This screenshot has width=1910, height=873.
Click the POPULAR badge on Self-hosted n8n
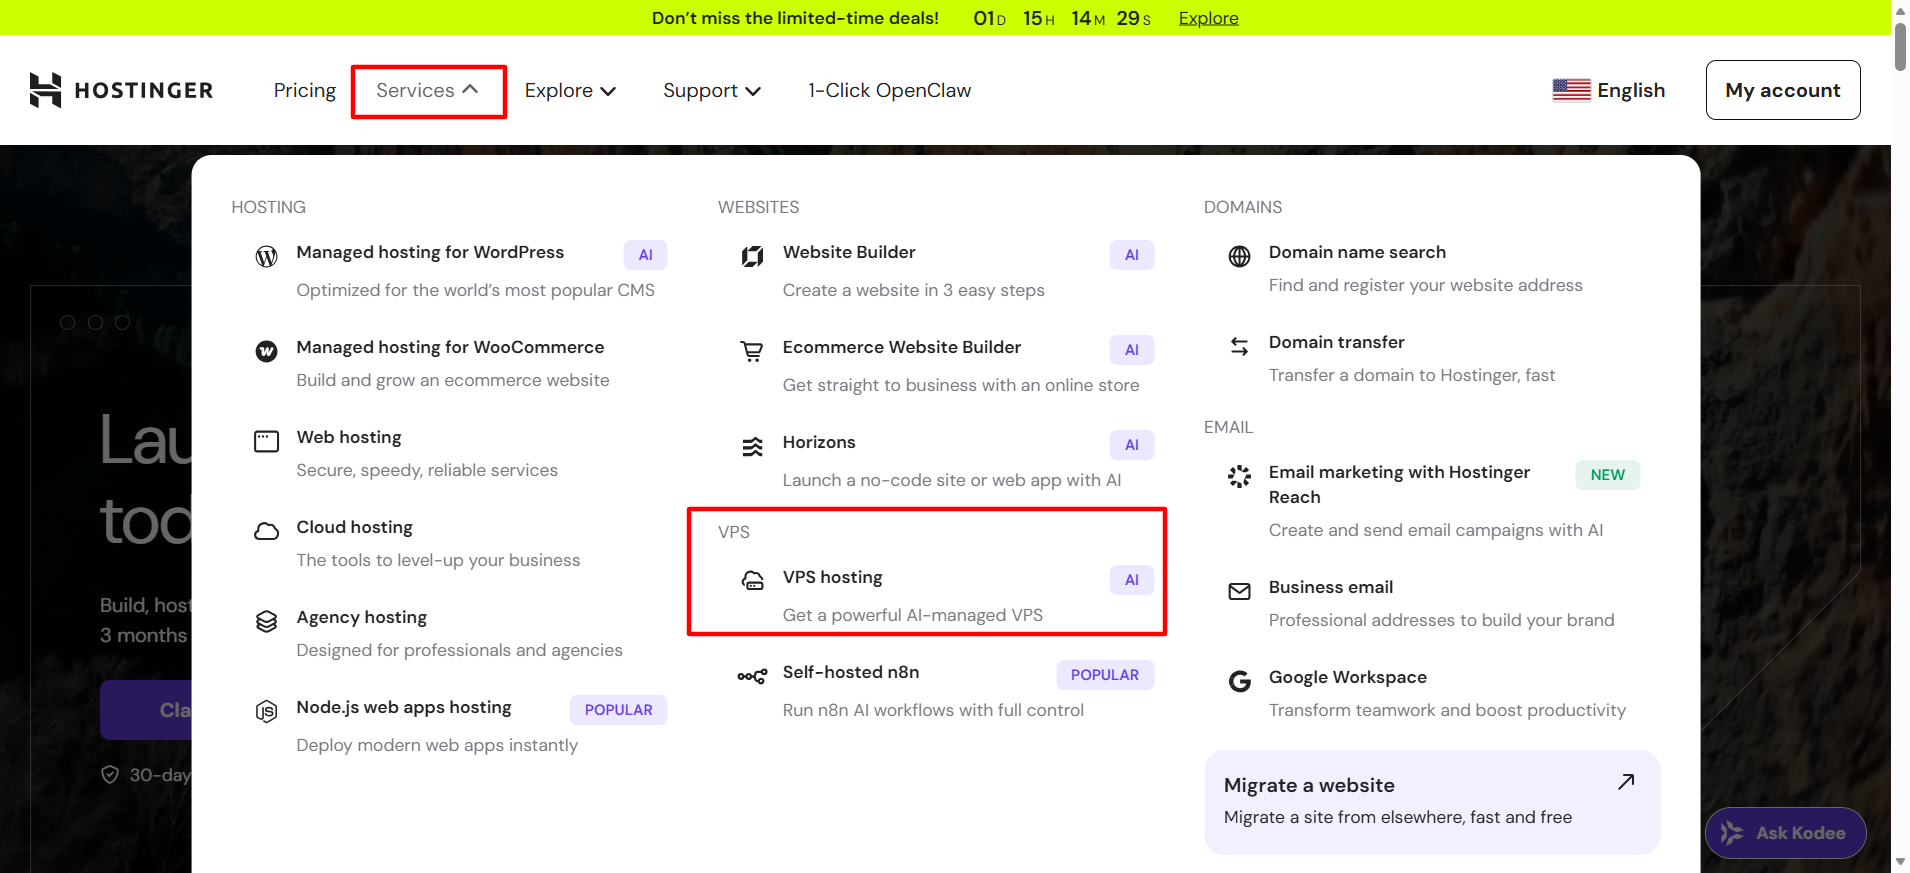(1105, 675)
